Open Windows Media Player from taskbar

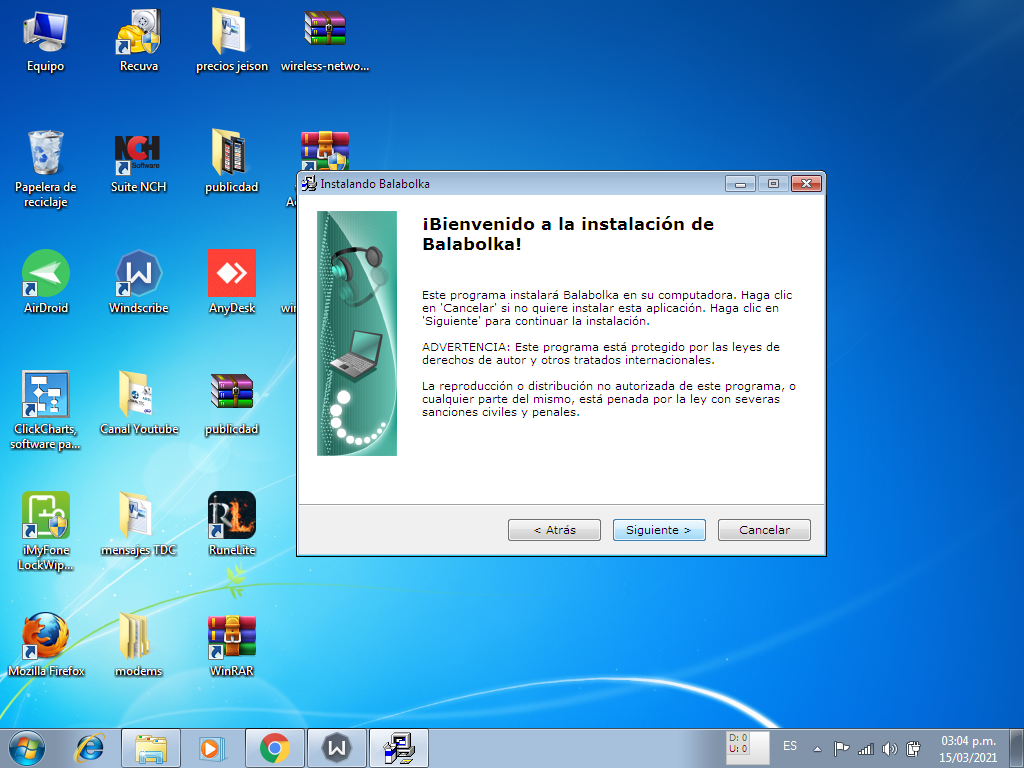[x=212, y=748]
